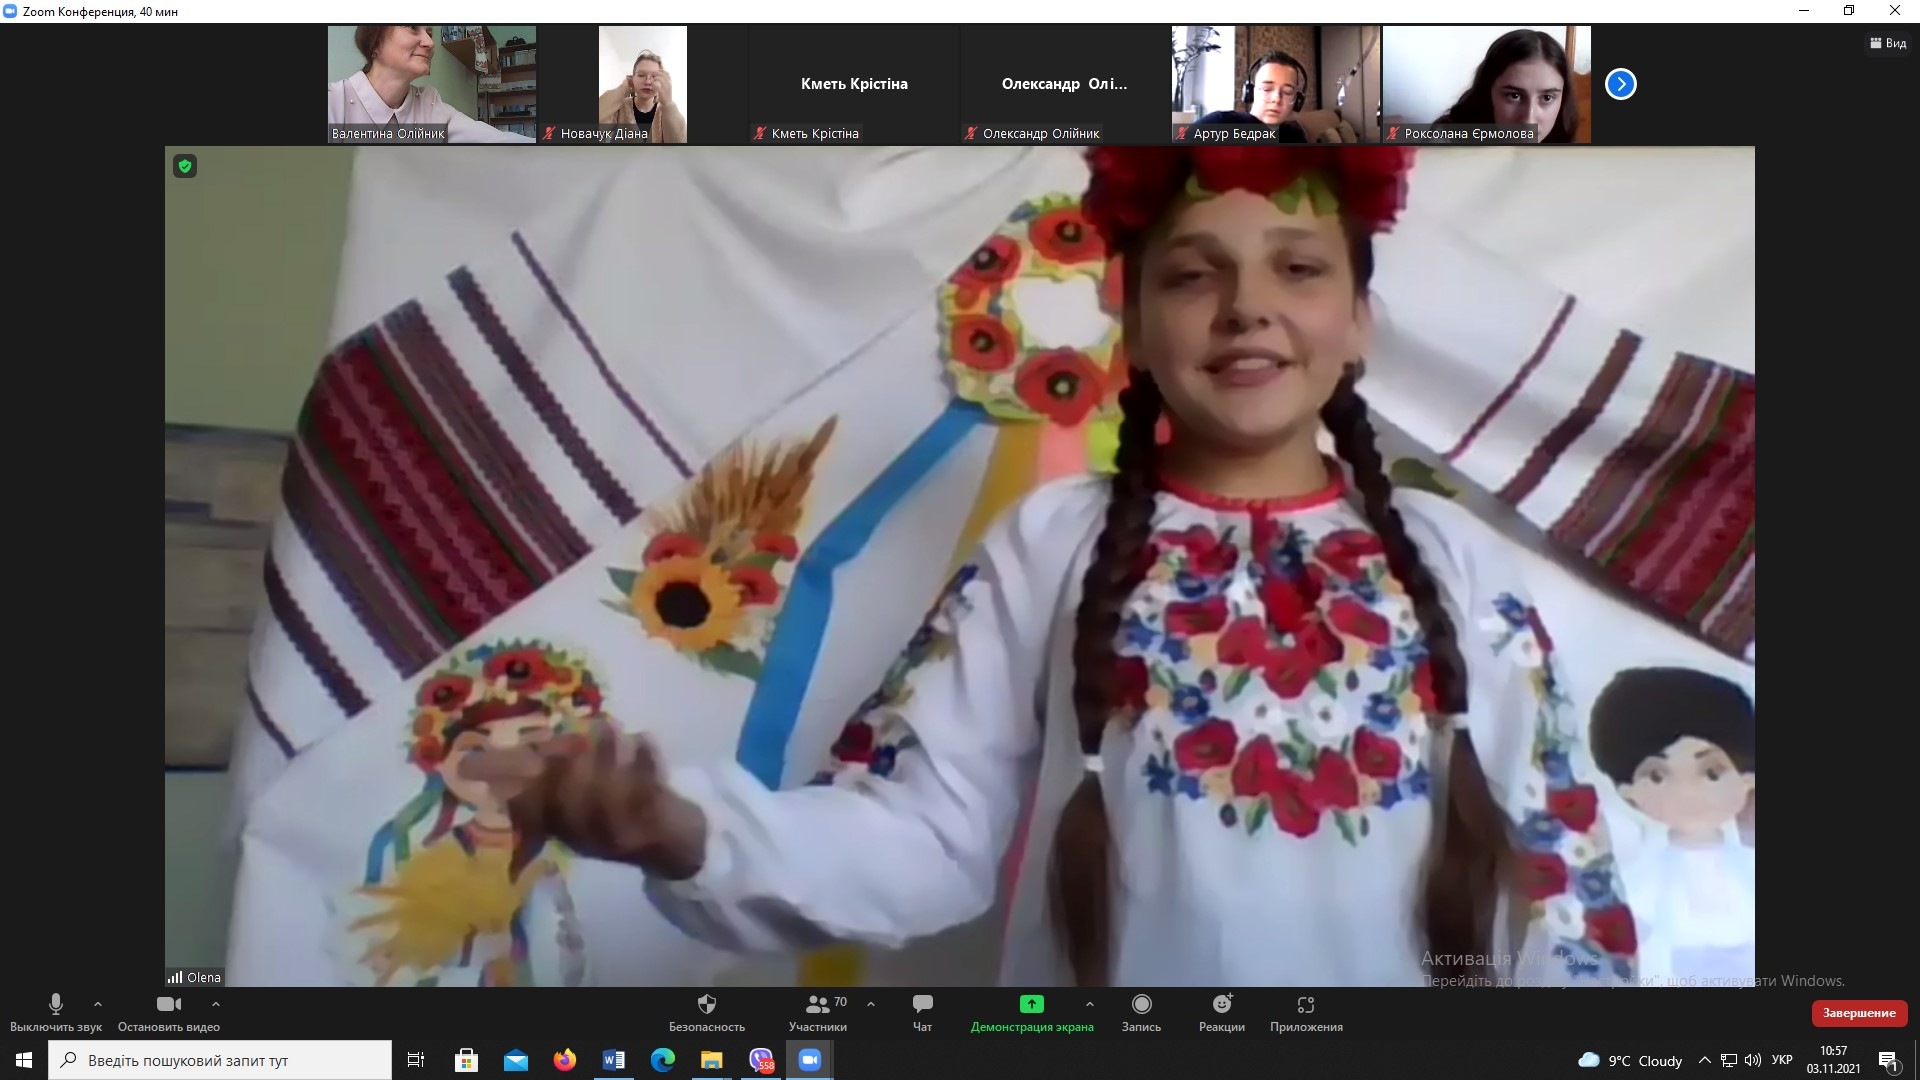
Task: Expand audio options arrow next to microphone
Action: pos(97,1004)
